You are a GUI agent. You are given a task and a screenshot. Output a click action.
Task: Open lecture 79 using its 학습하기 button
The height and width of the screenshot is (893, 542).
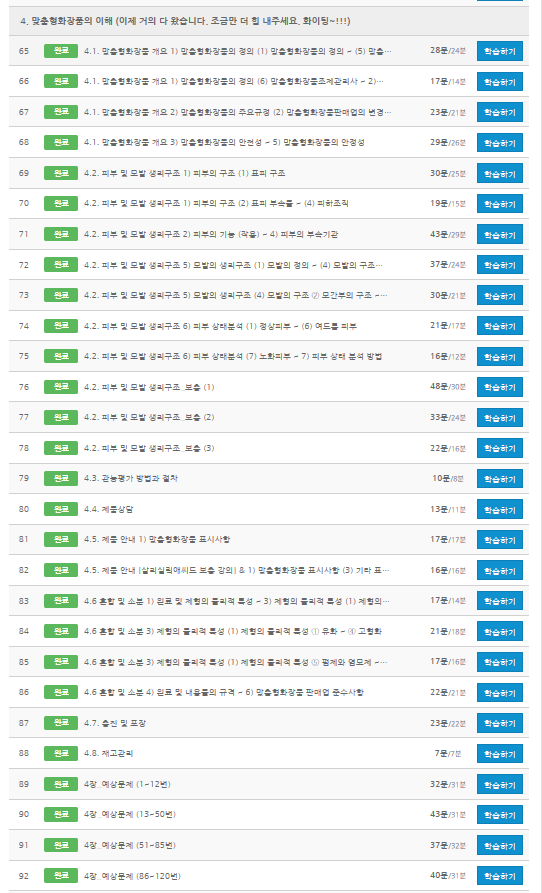click(x=499, y=479)
